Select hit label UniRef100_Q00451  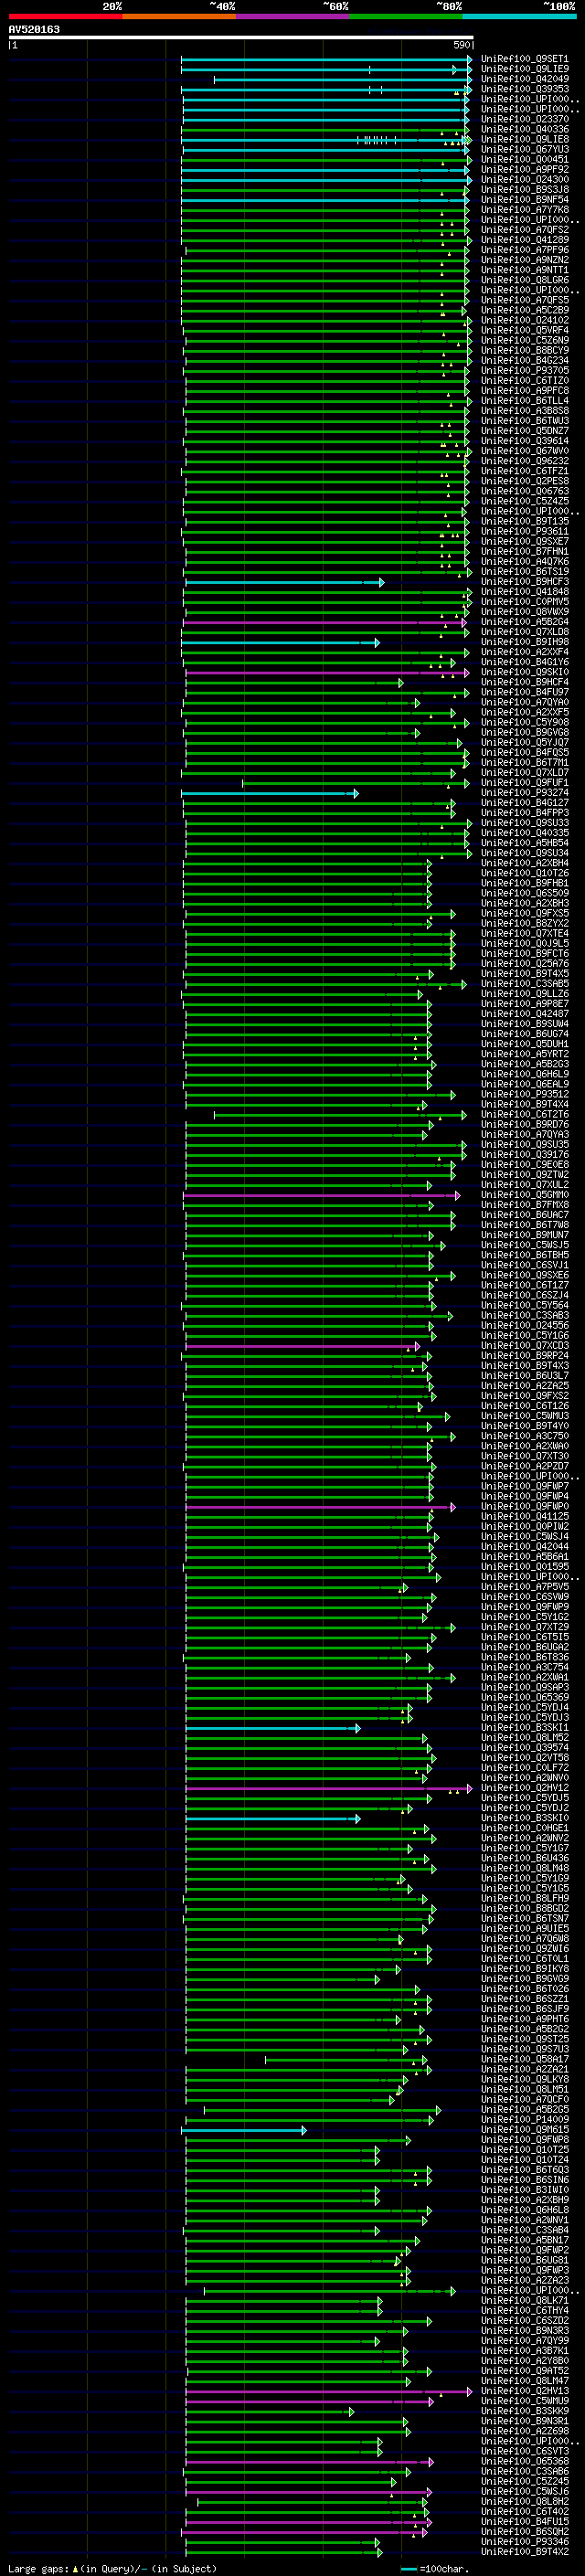click(x=524, y=159)
